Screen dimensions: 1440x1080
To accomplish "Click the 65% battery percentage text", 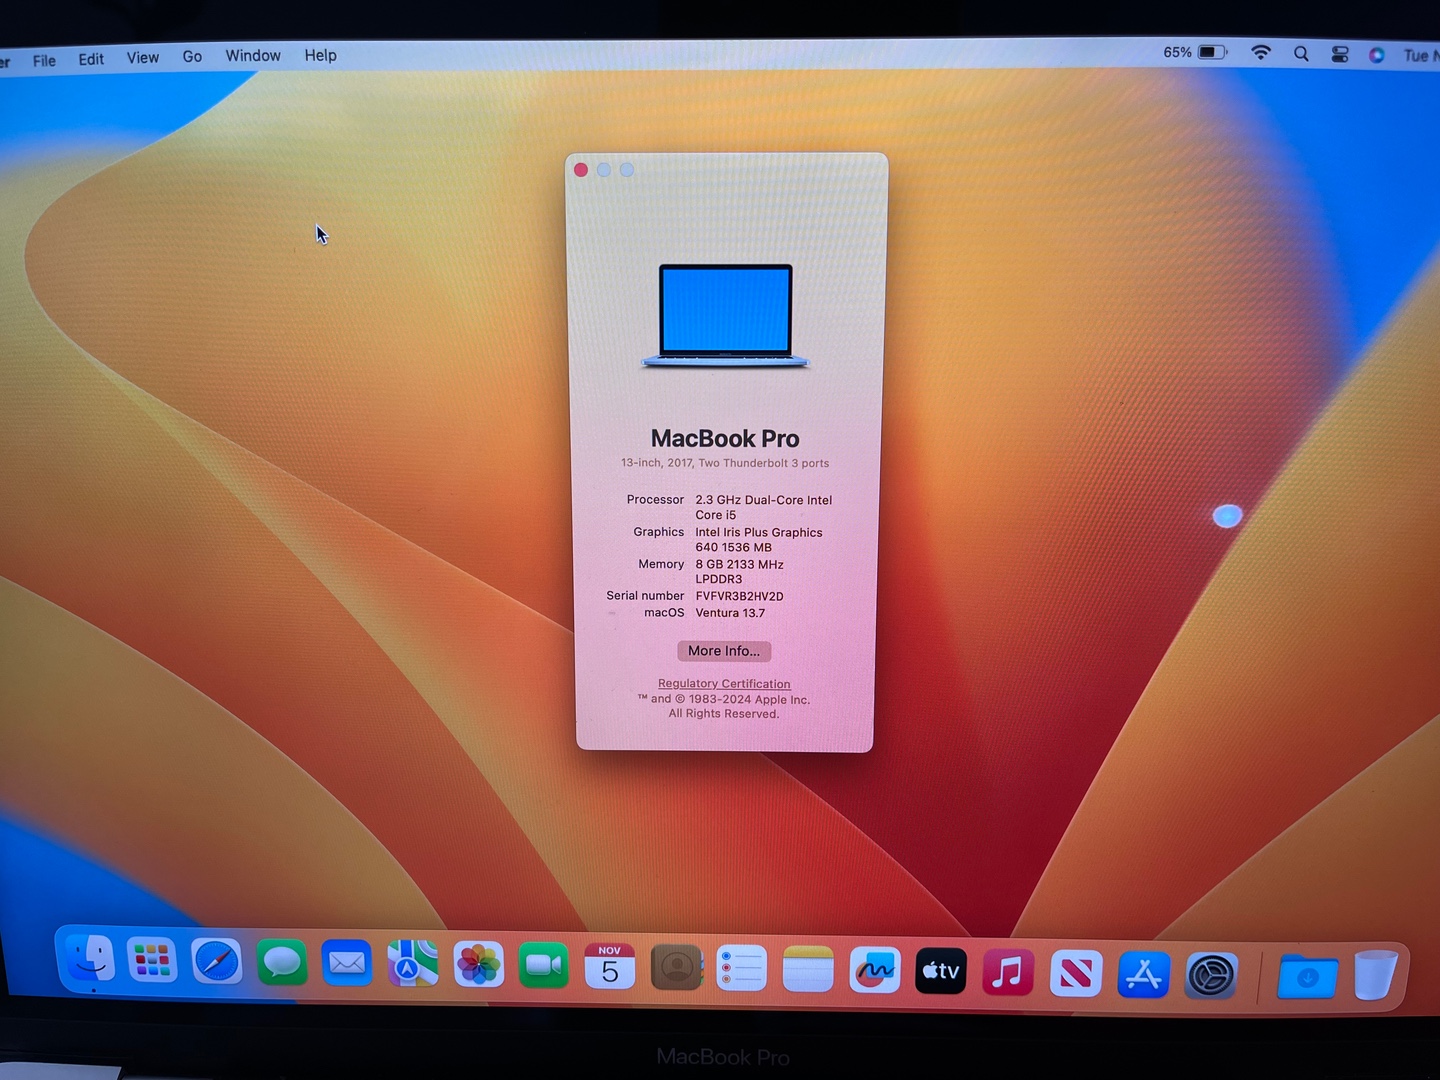I will tap(1177, 52).
